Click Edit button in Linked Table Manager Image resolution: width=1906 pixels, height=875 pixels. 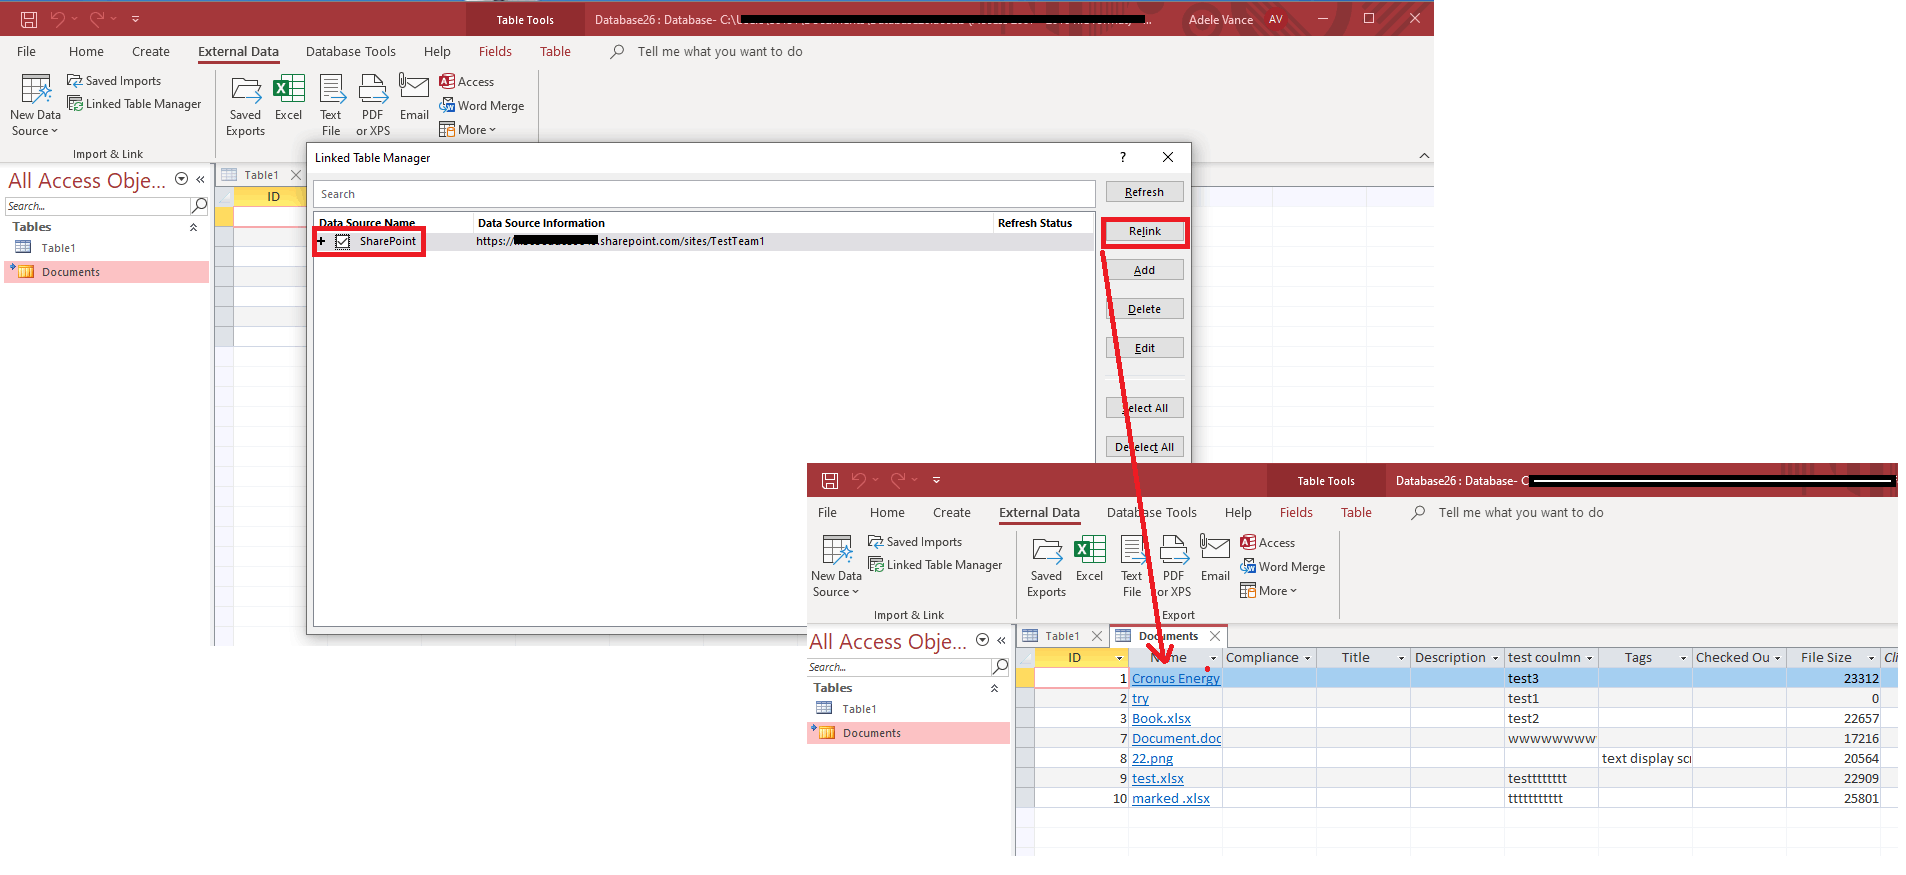point(1145,348)
